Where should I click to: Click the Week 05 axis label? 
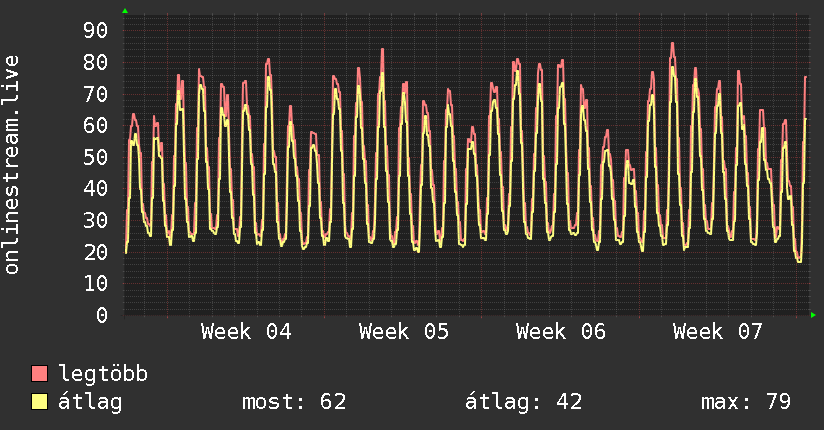(x=403, y=332)
